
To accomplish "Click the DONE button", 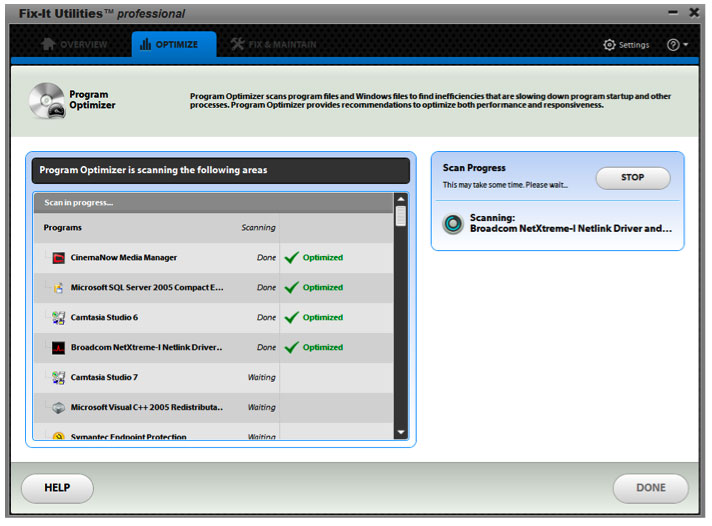I will coord(650,488).
